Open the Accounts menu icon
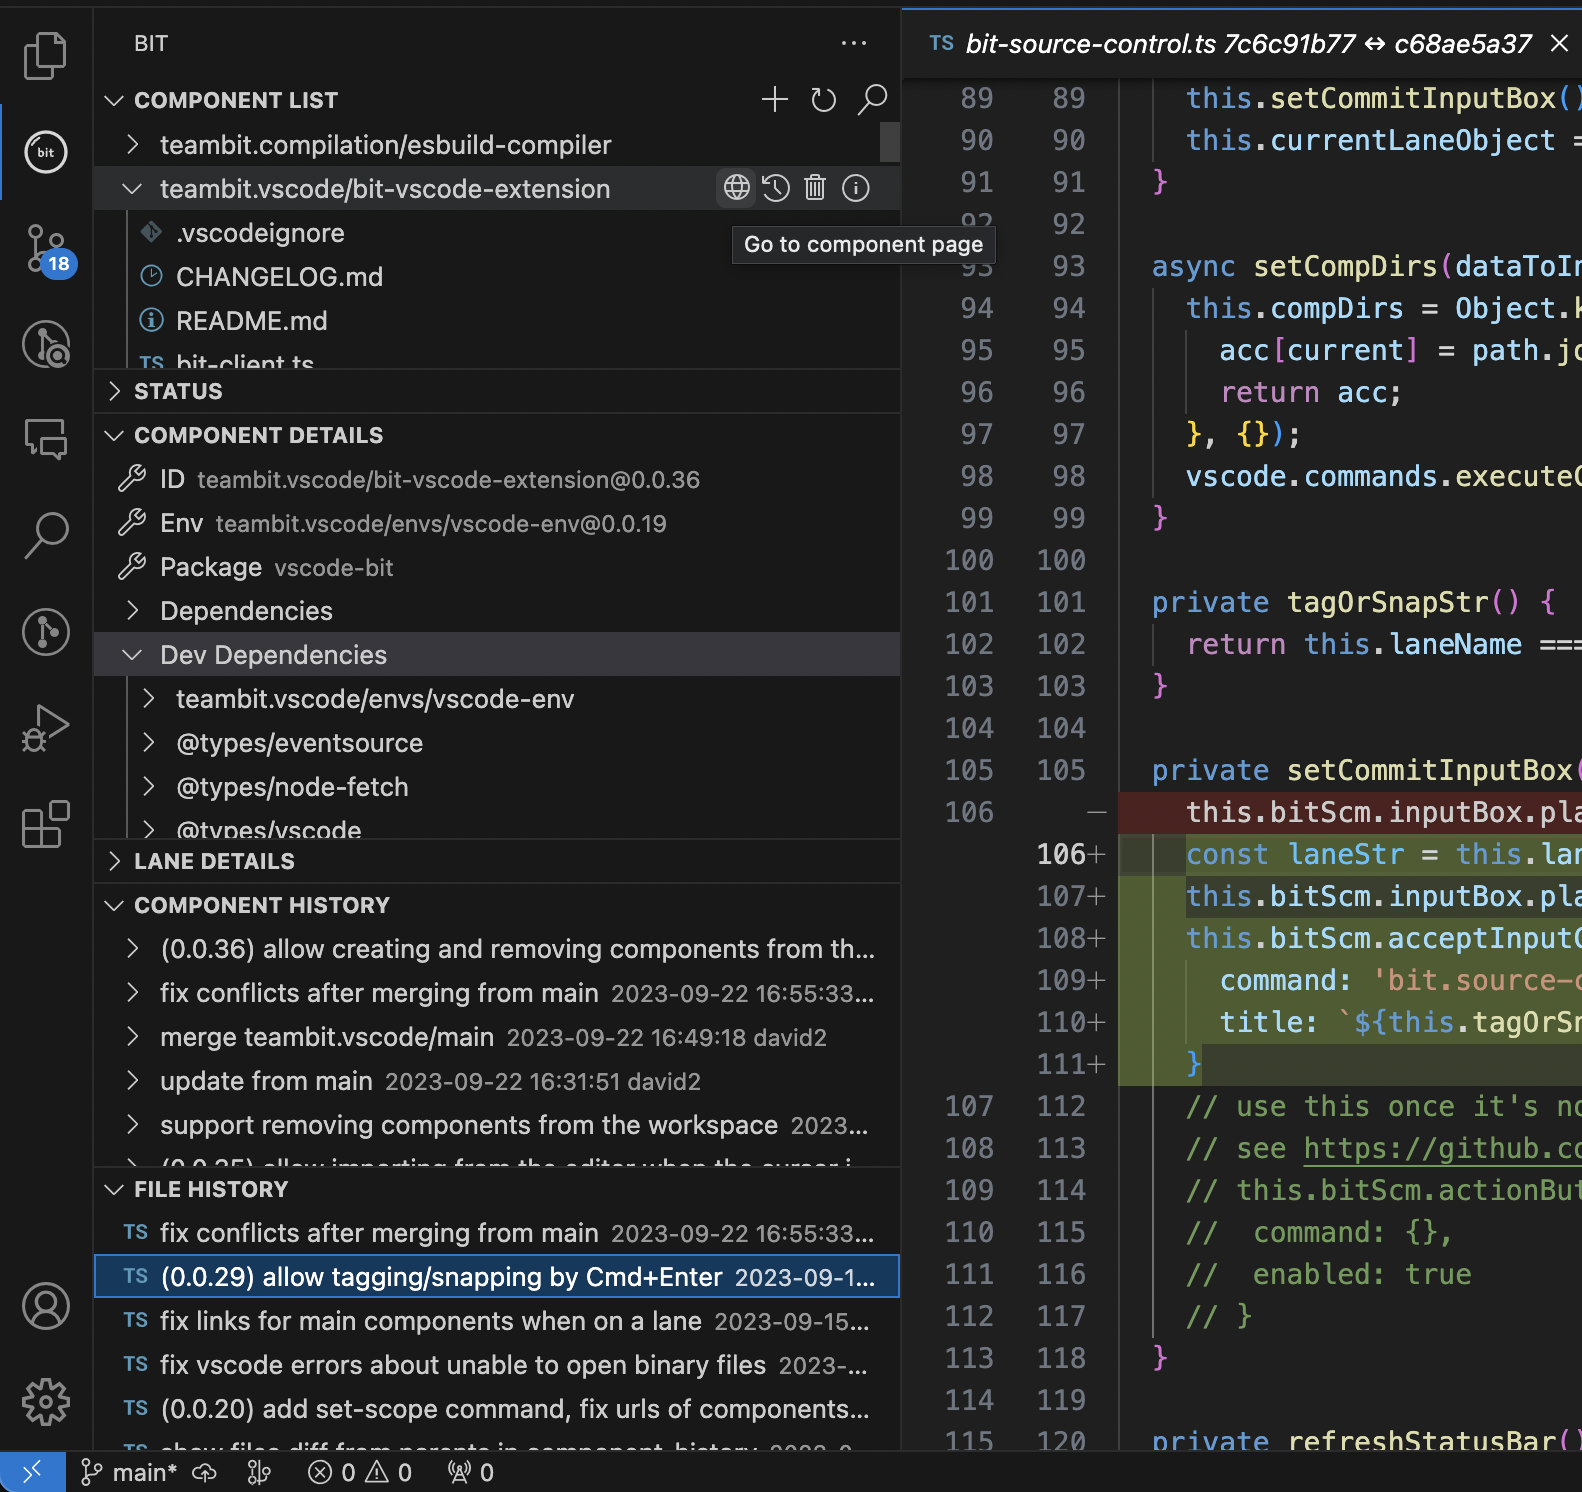 pos(46,1306)
